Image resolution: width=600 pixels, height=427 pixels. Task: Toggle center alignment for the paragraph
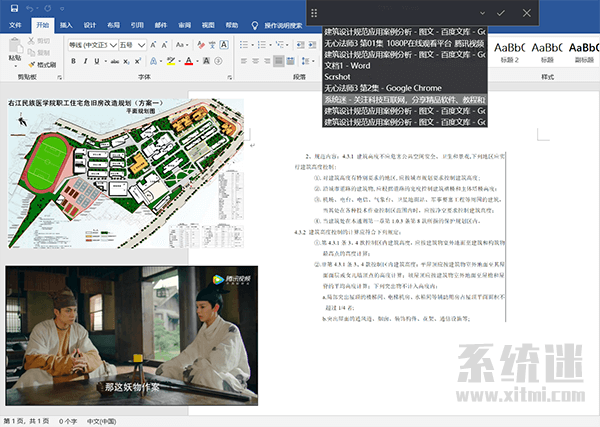click(x=256, y=61)
